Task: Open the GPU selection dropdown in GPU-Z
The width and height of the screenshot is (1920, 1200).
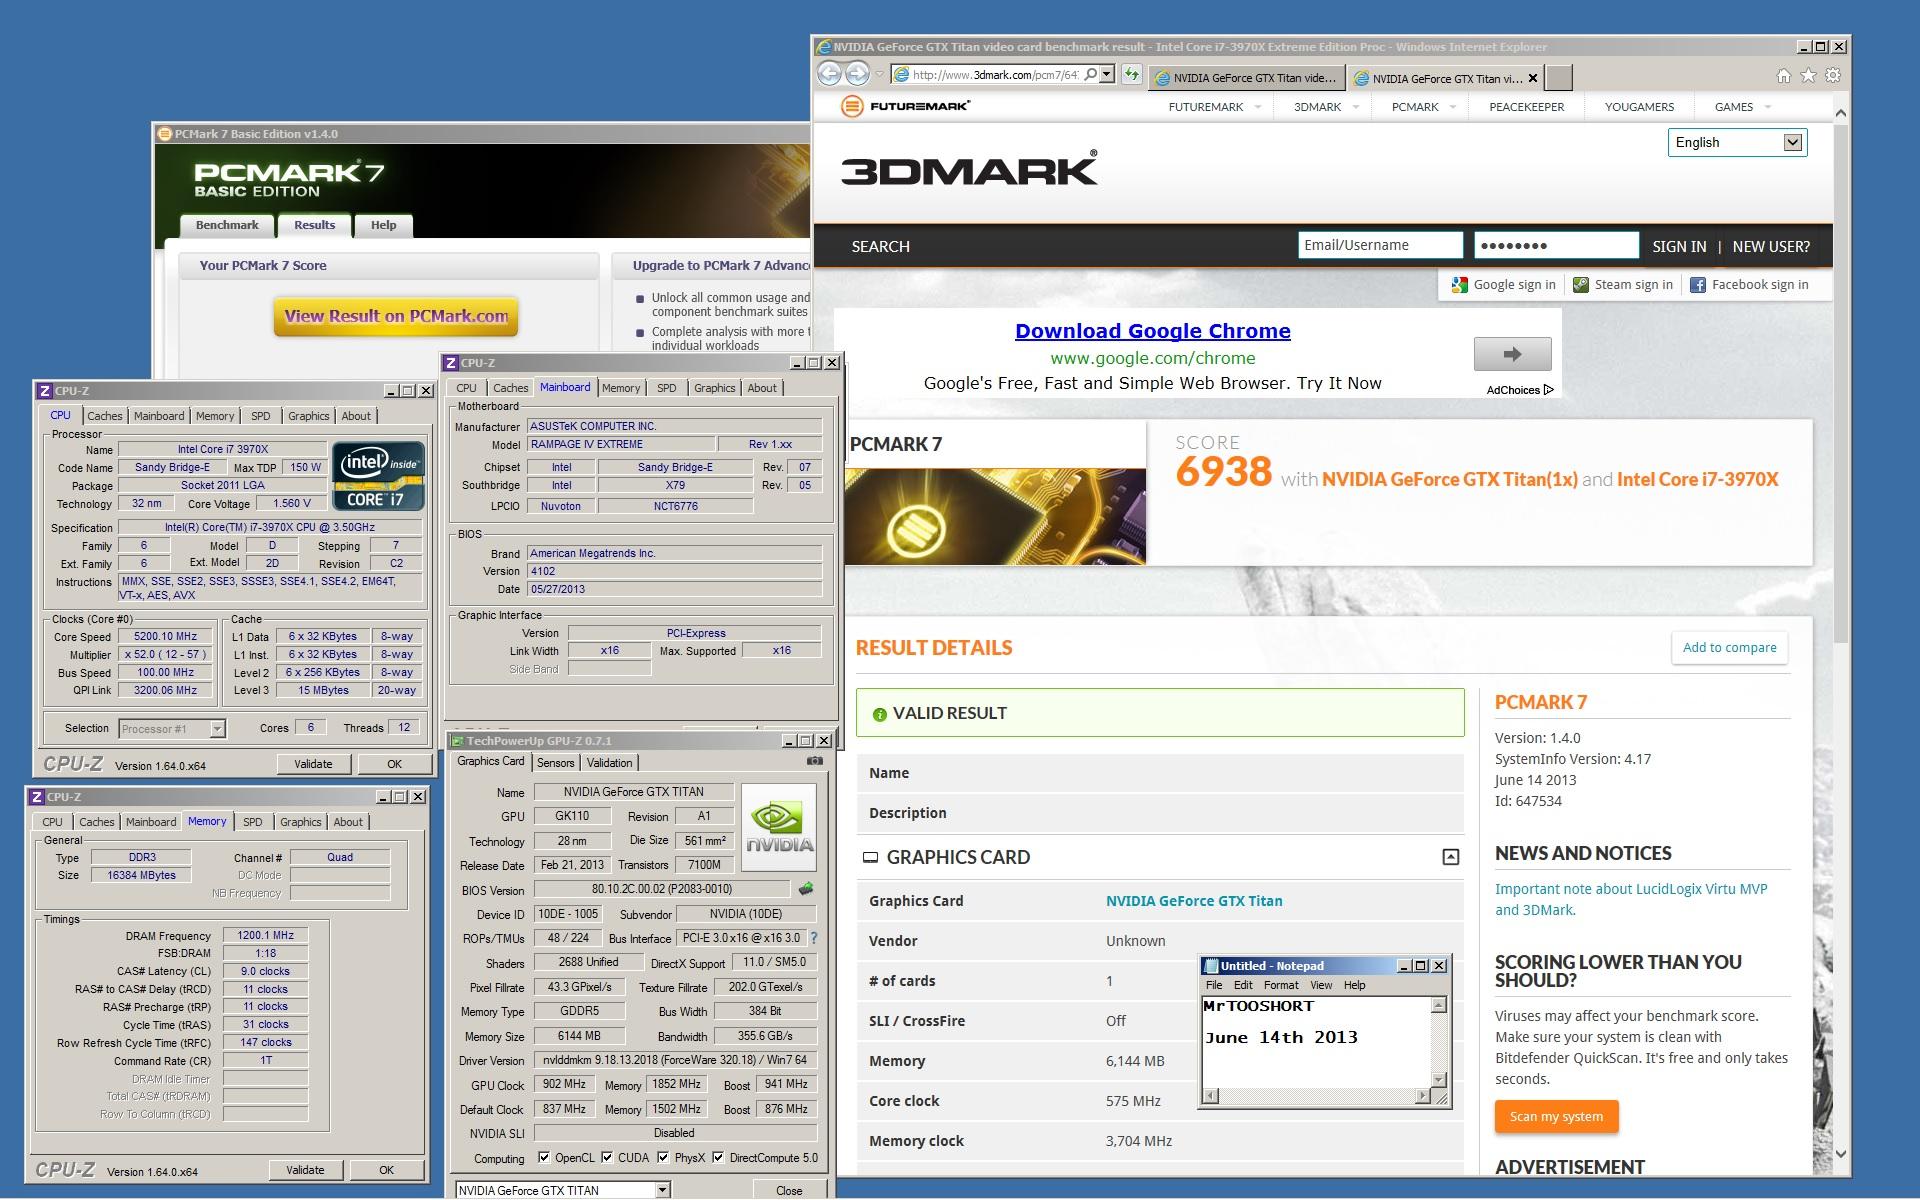Action: [x=563, y=1190]
